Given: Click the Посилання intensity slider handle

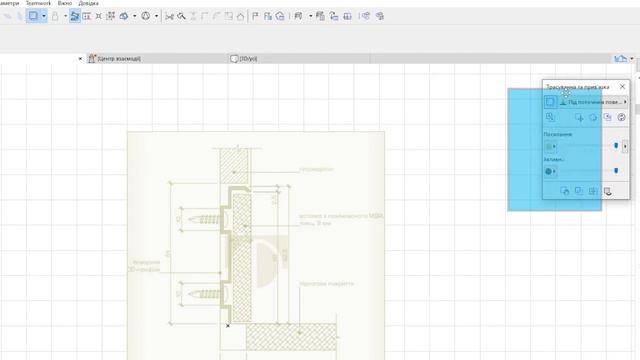Looking at the screenshot, I should coord(616,146).
